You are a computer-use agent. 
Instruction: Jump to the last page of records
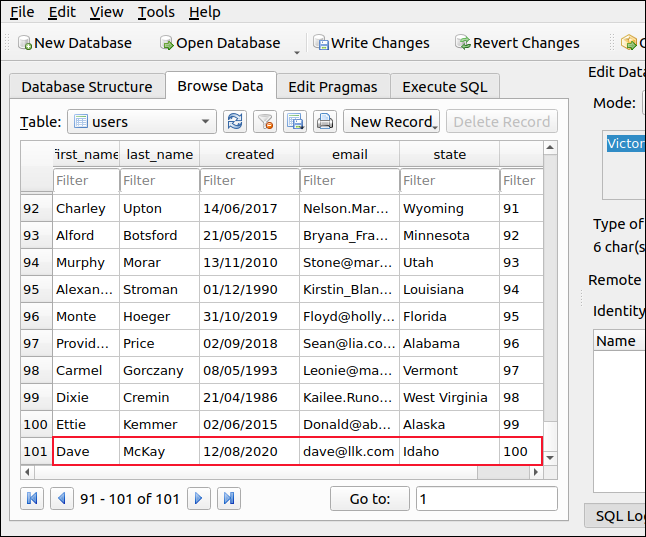click(228, 498)
